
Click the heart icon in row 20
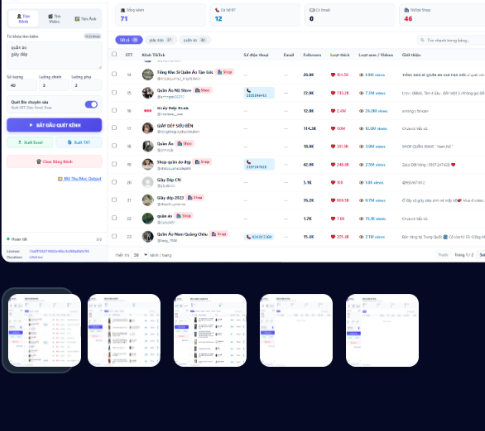(333, 182)
